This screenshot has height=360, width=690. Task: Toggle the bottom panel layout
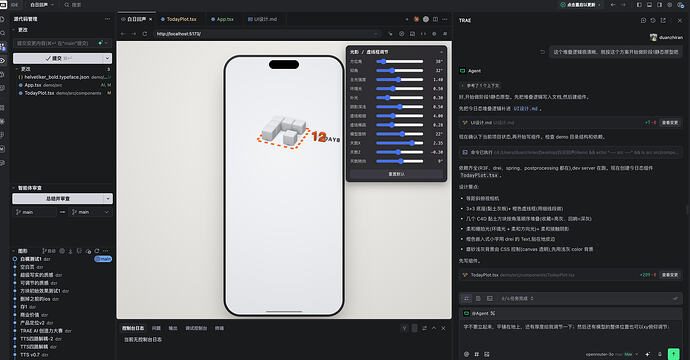pos(649,5)
